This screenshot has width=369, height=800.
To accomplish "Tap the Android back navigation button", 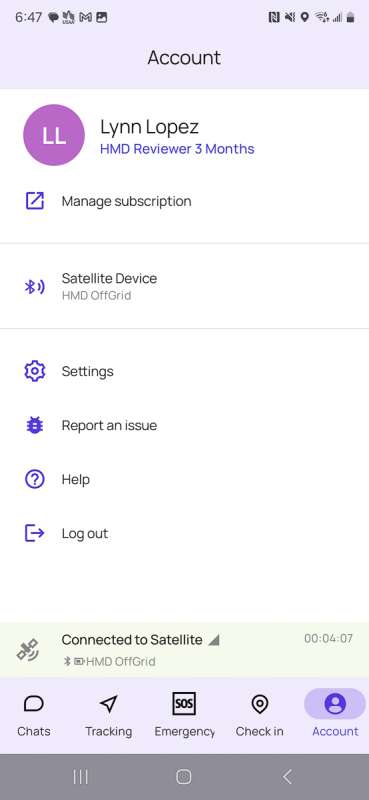I will (287, 777).
